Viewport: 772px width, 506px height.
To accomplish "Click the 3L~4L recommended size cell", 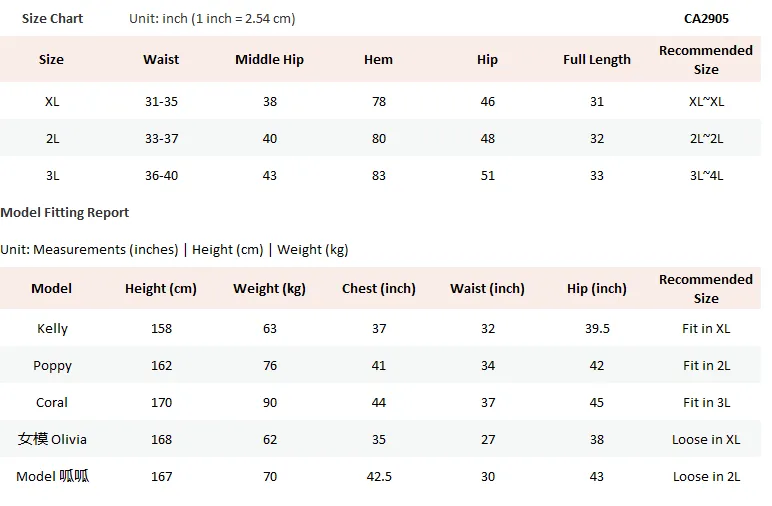I will pos(706,175).
